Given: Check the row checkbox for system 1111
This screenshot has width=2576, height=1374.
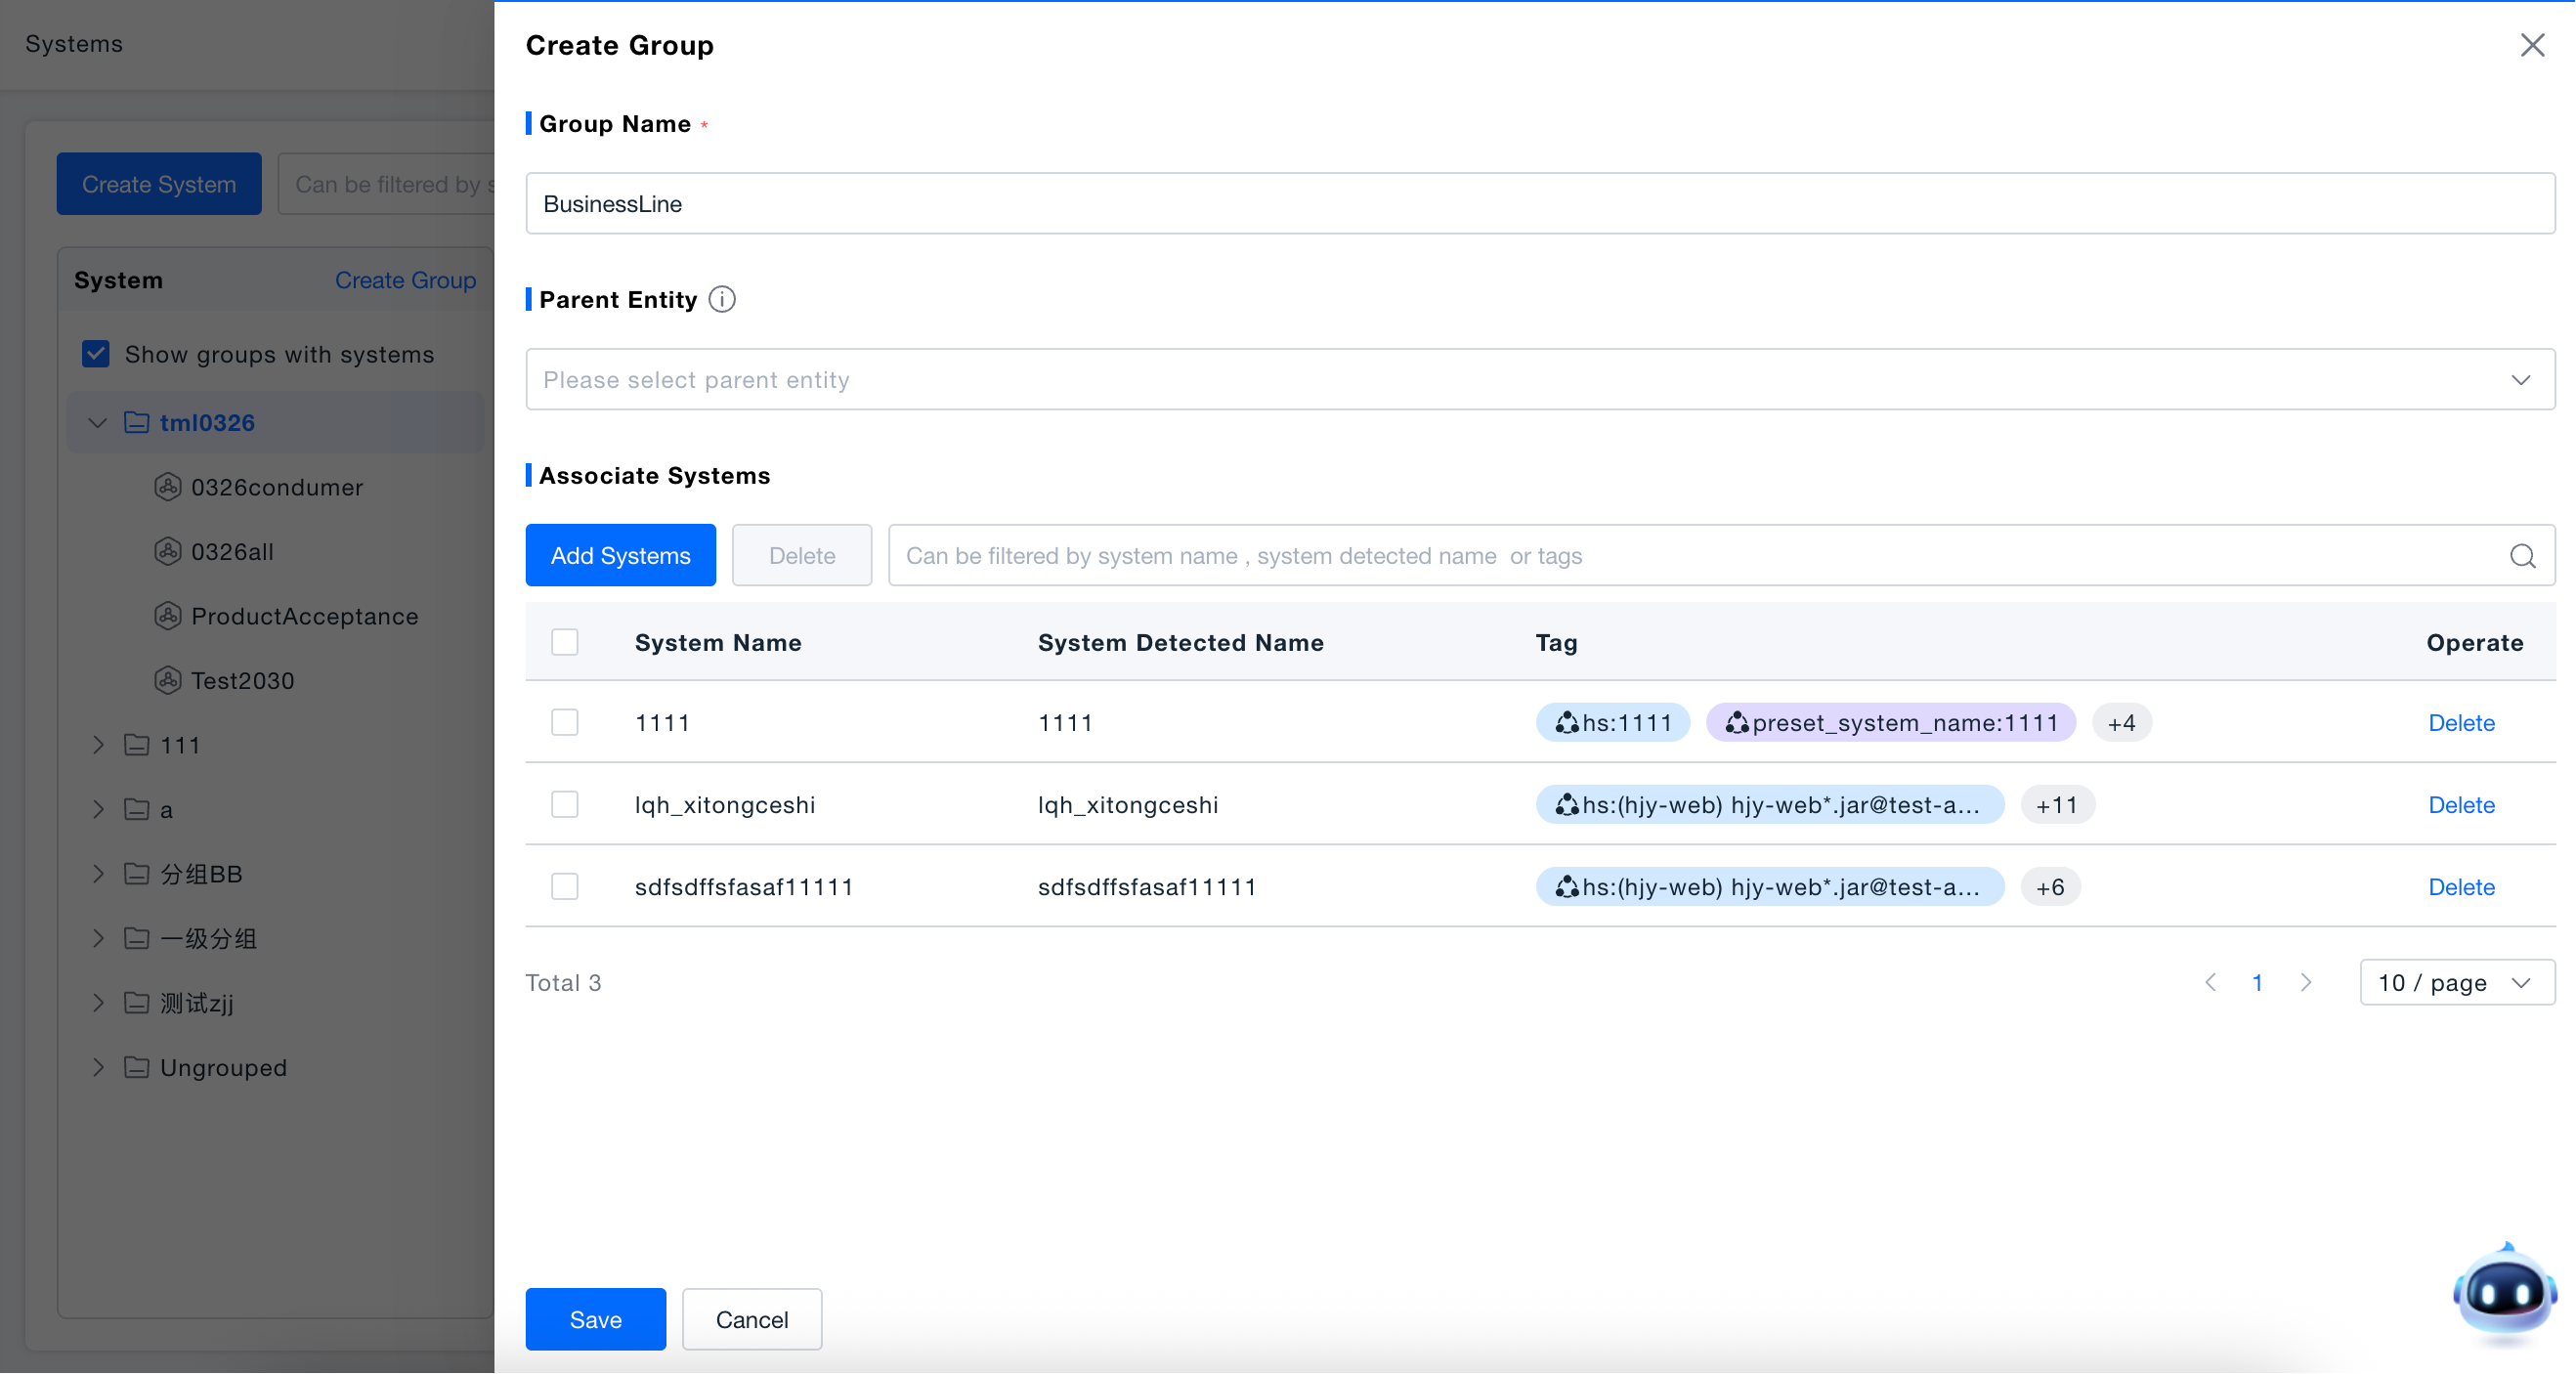Looking at the screenshot, I should point(565,722).
